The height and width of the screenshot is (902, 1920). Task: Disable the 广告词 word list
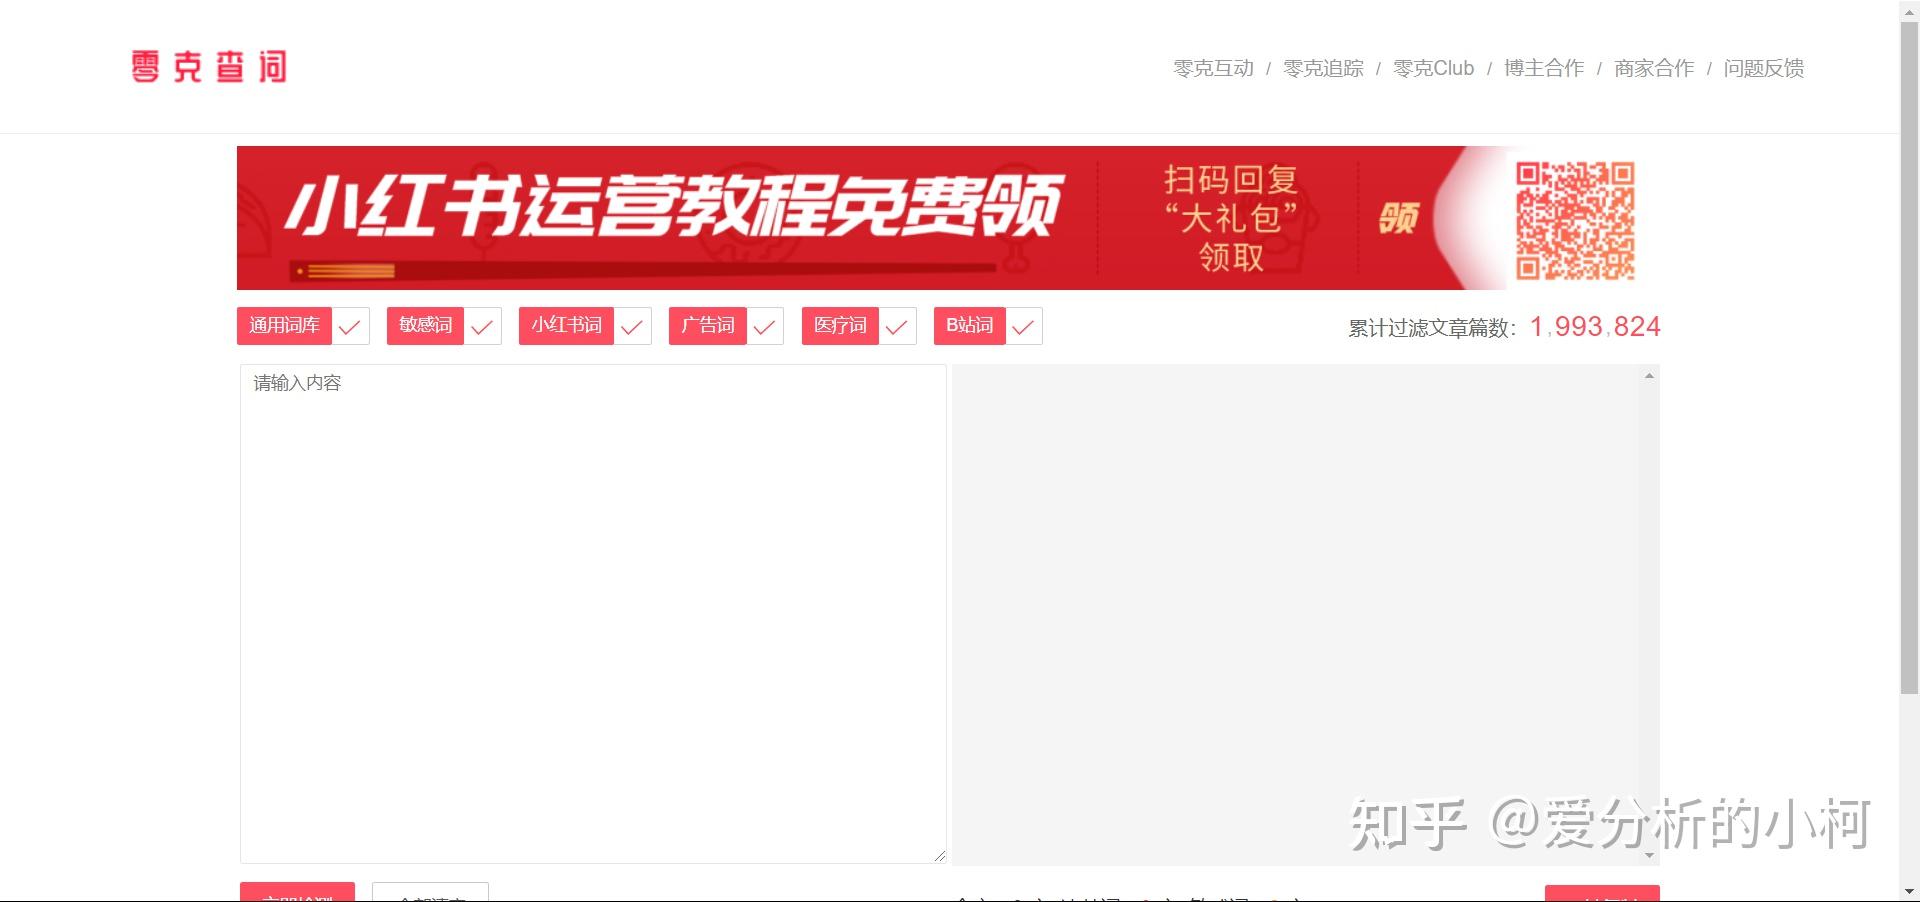tap(765, 326)
